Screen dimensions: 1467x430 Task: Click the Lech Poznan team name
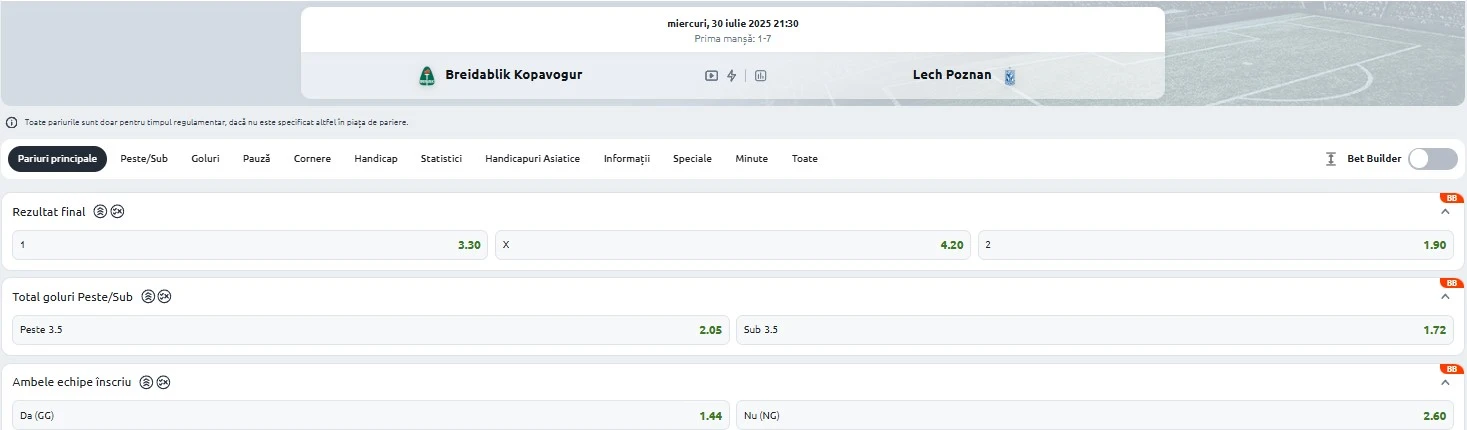(952, 75)
